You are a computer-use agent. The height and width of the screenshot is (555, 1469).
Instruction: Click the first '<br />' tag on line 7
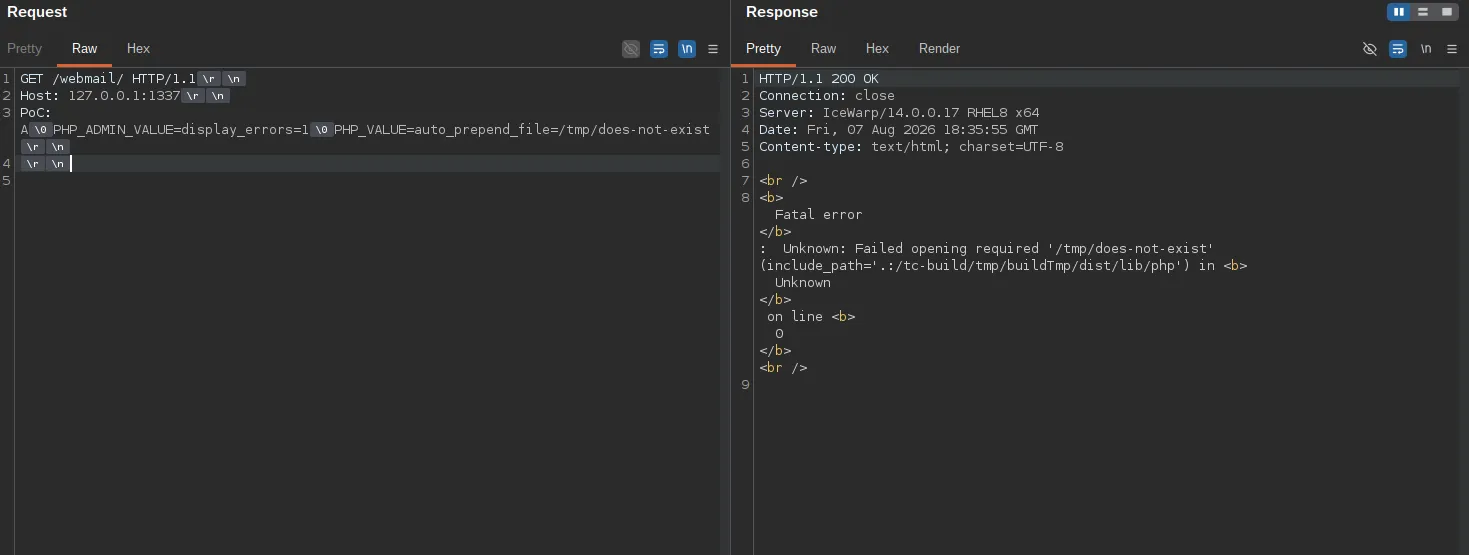(x=783, y=180)
